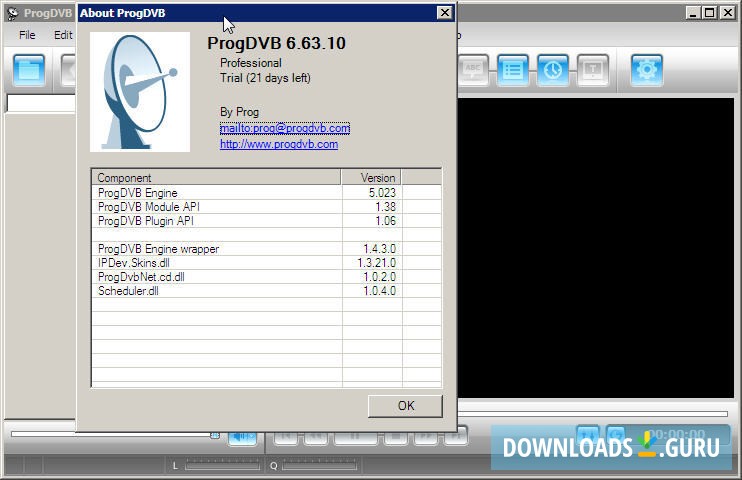This screenshot has width=742, height=480.
Task: Select the ProgDVB Engine row
Action: pyautogui.click(x=266, y=193)
